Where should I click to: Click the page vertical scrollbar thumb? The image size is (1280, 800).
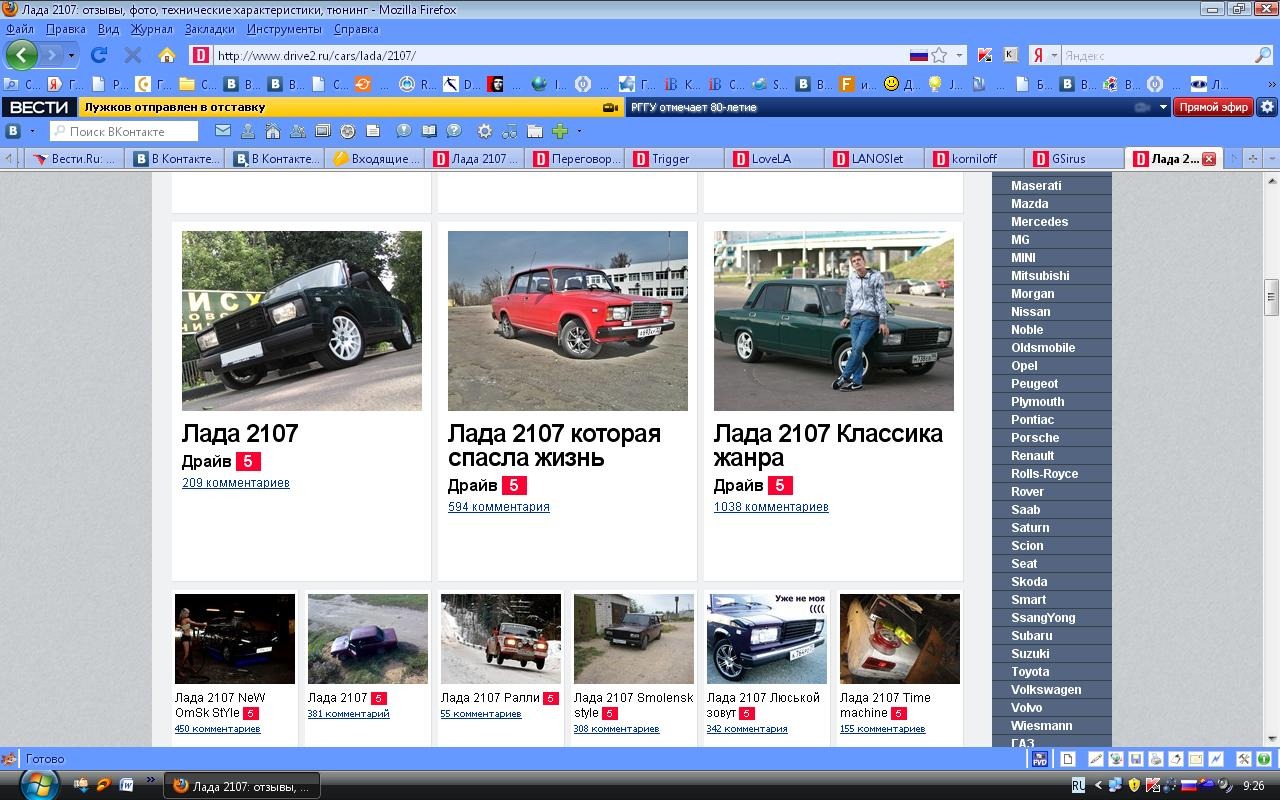(x=1272, y=297)
